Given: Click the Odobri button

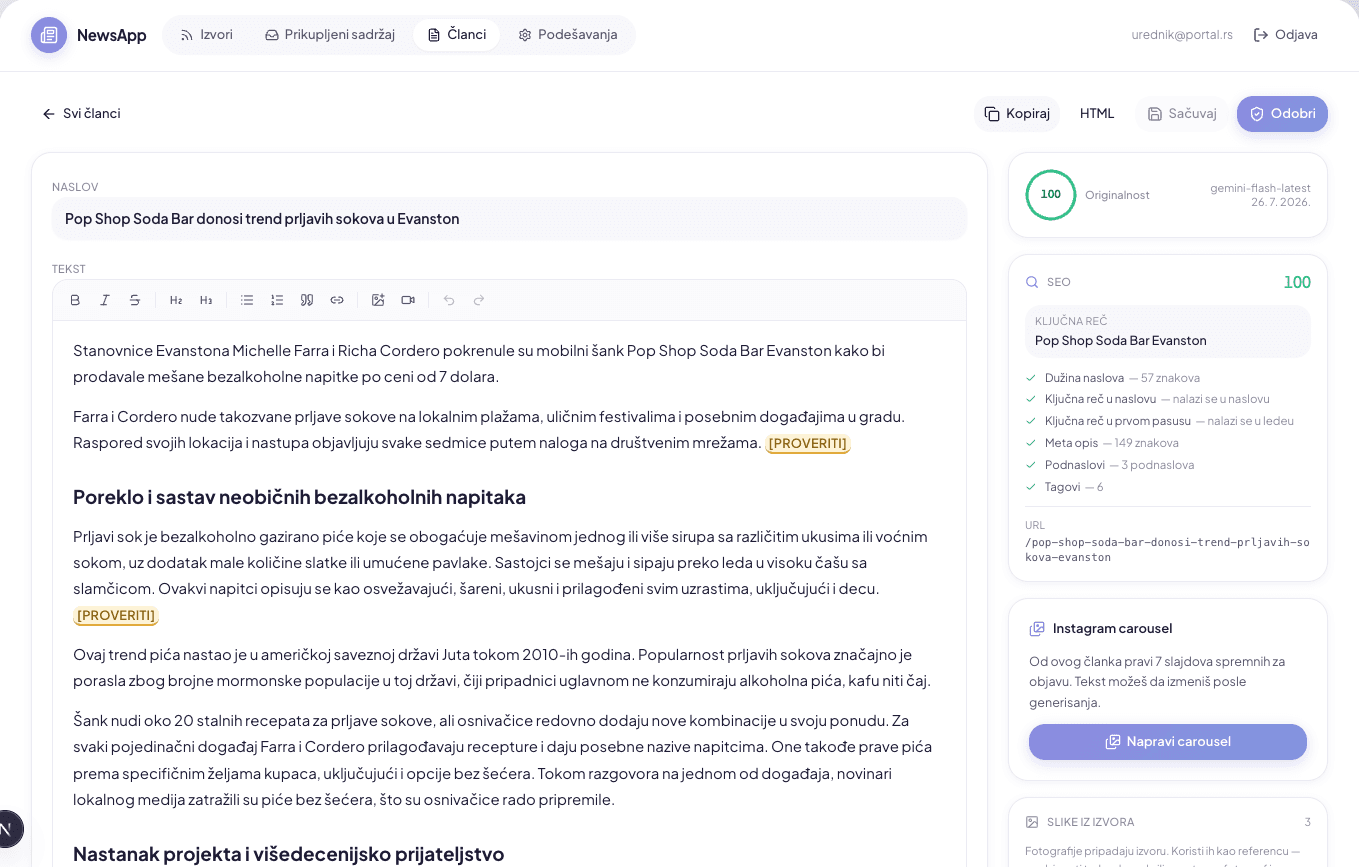Looking at the screenshot, I should [x=1282, y=114].
